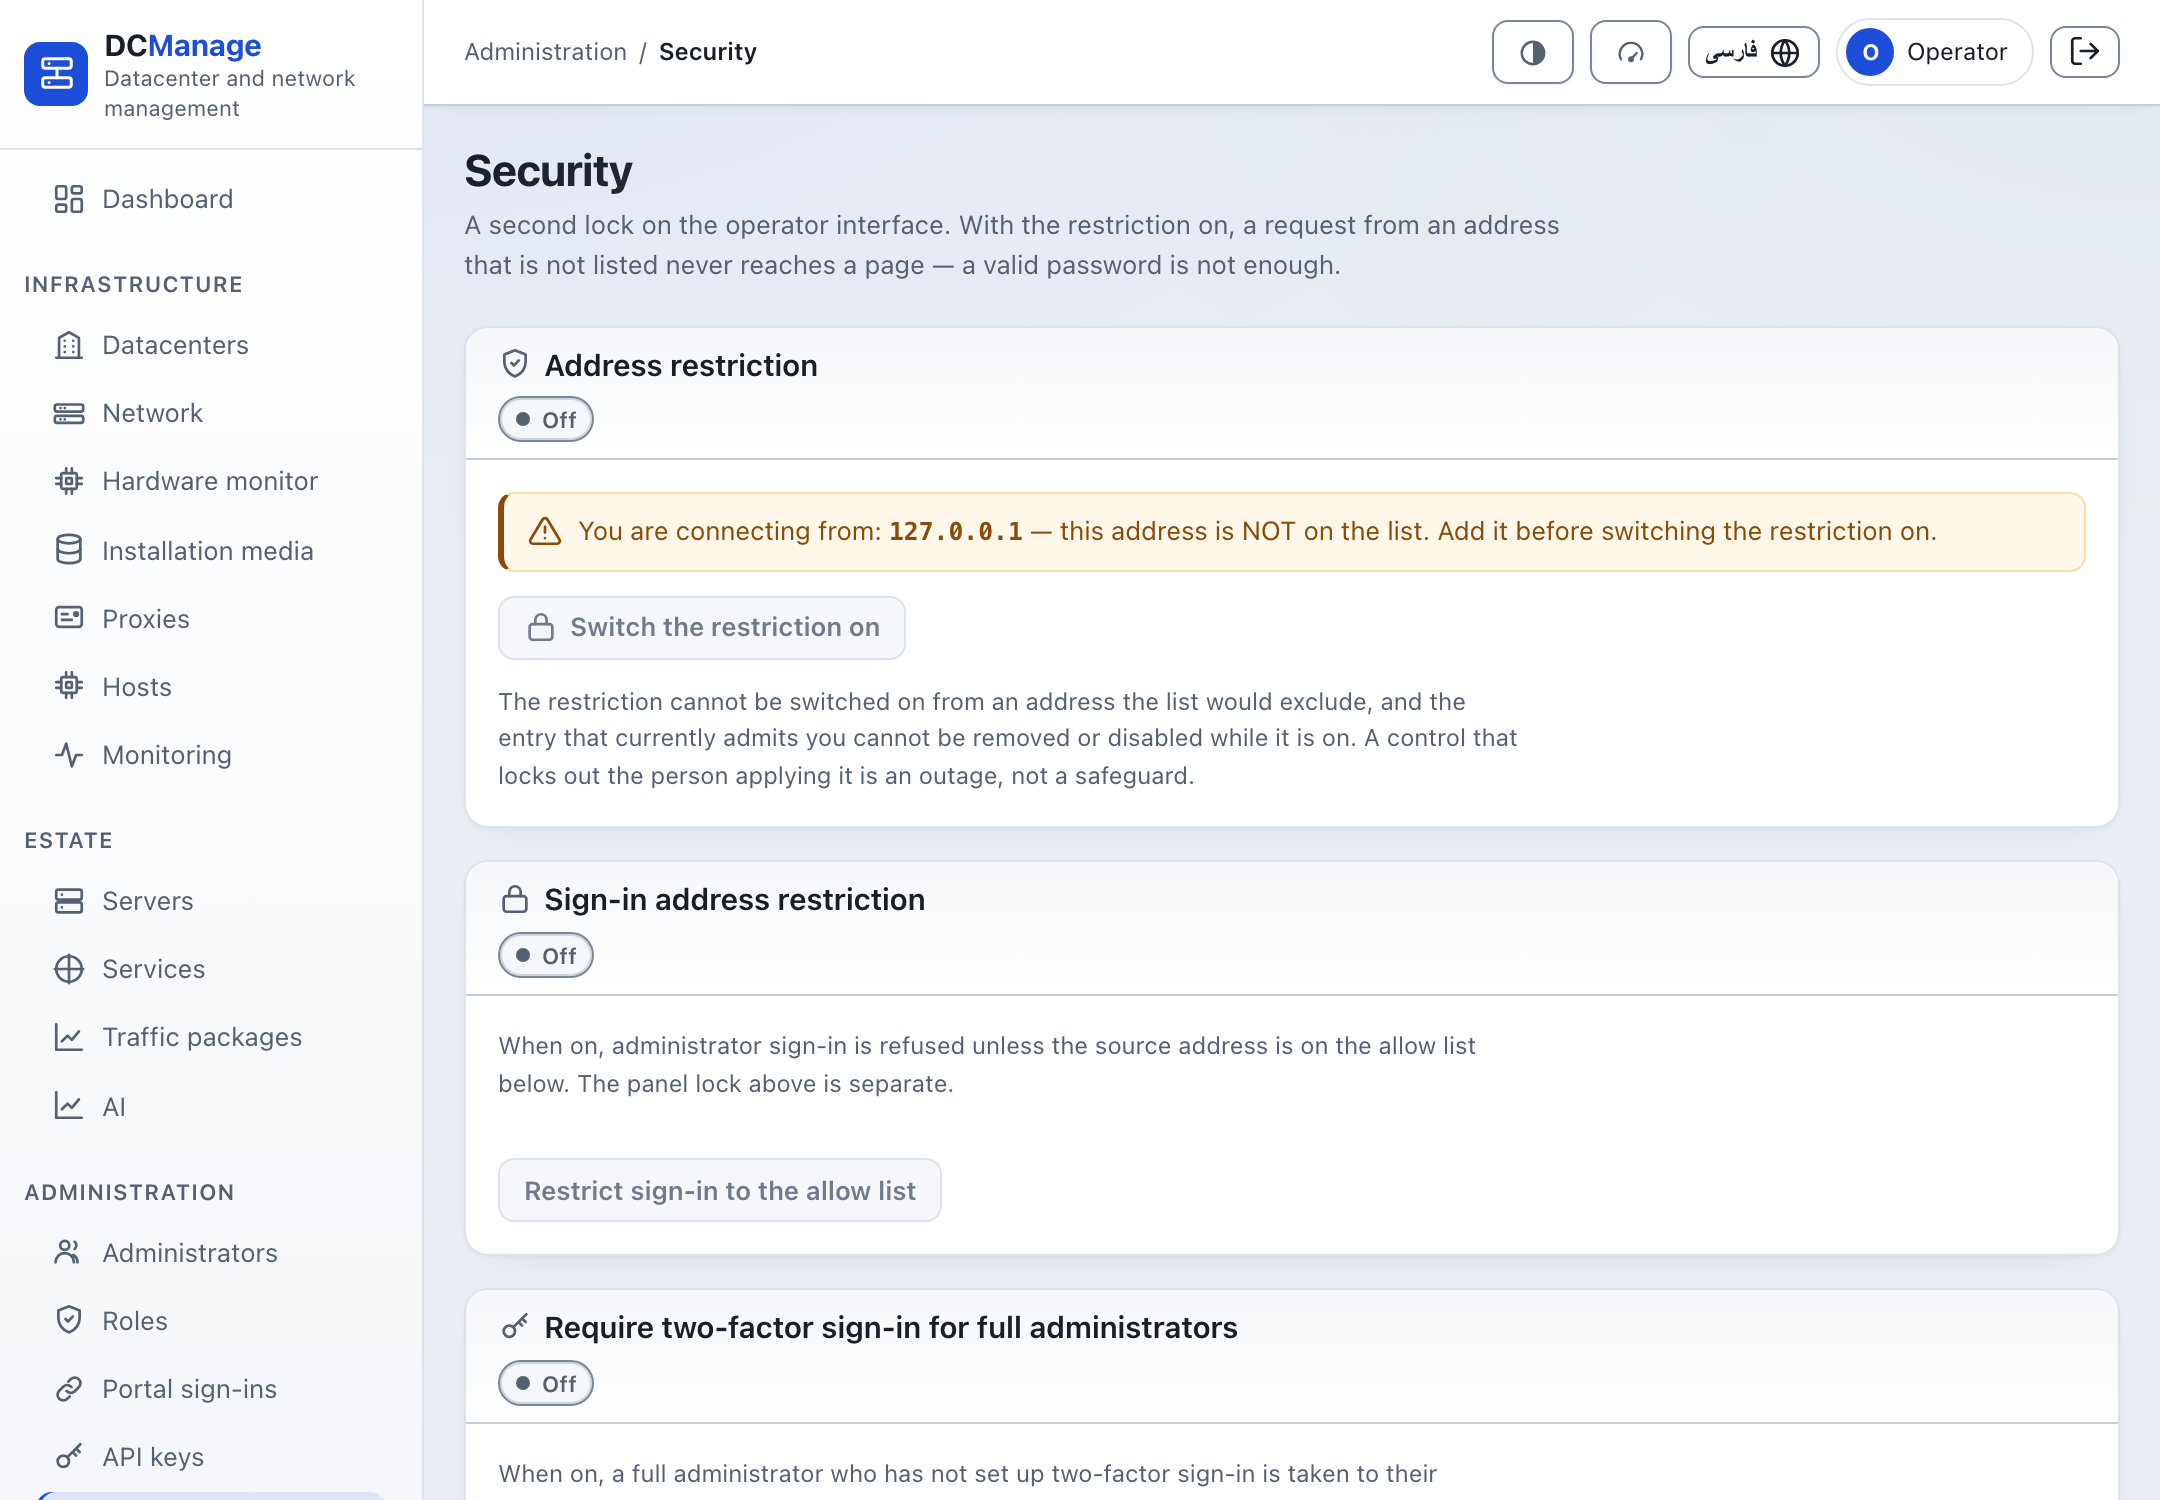Viewport: 2160px width, 1500px height.
Task: Go to the Administration breadcrumb
Action: click(x=545, y=52)
